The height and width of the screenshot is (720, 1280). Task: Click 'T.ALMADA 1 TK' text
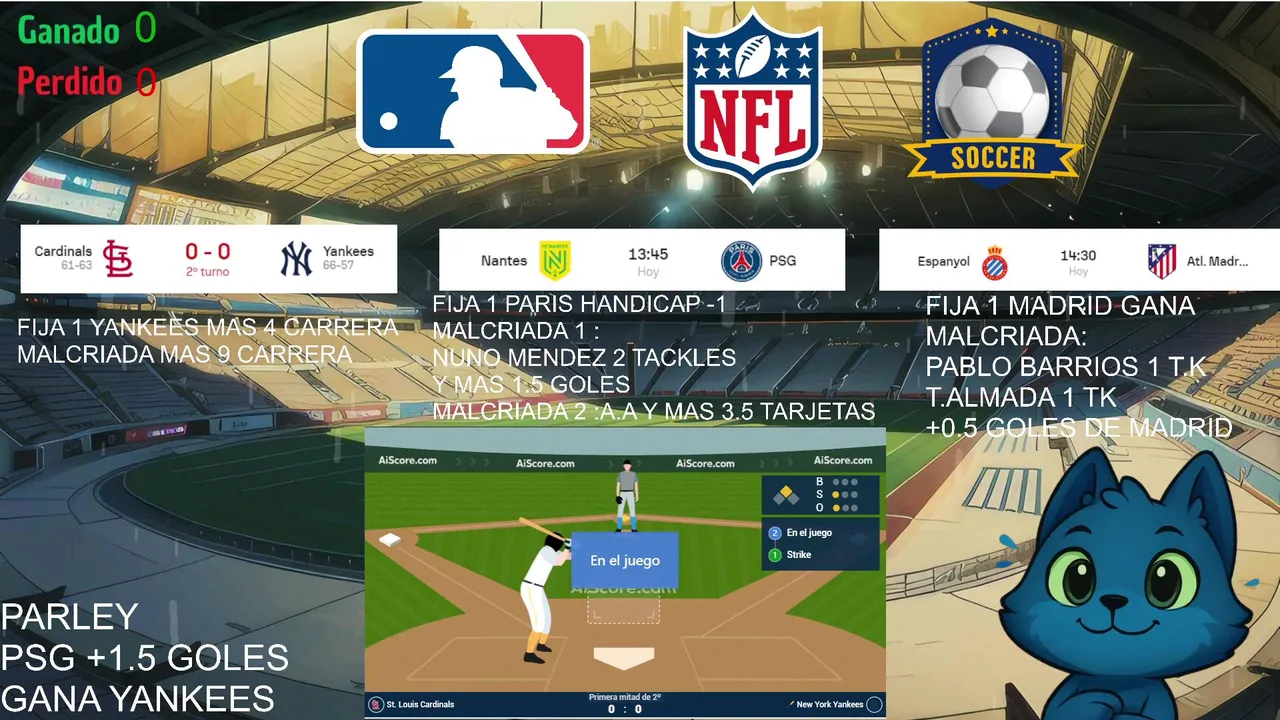(1021, 398)
